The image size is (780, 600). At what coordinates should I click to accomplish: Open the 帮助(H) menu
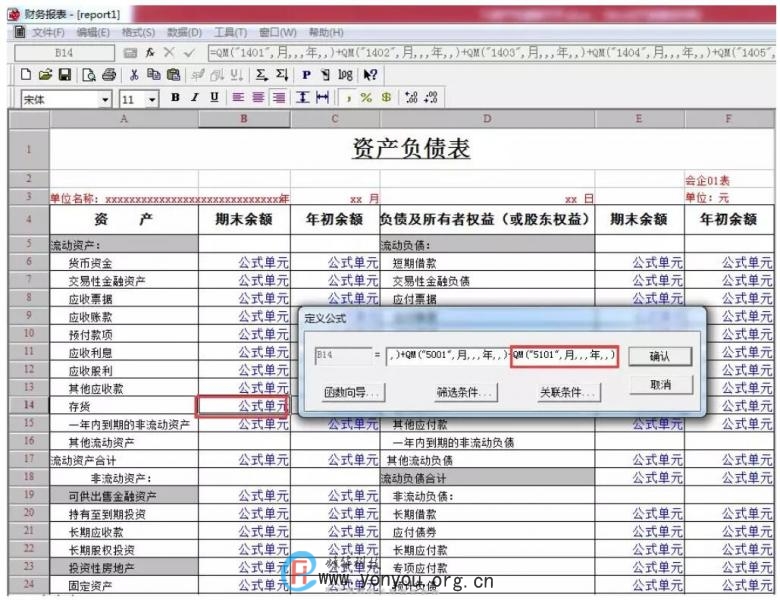click(x=326, y=33)
